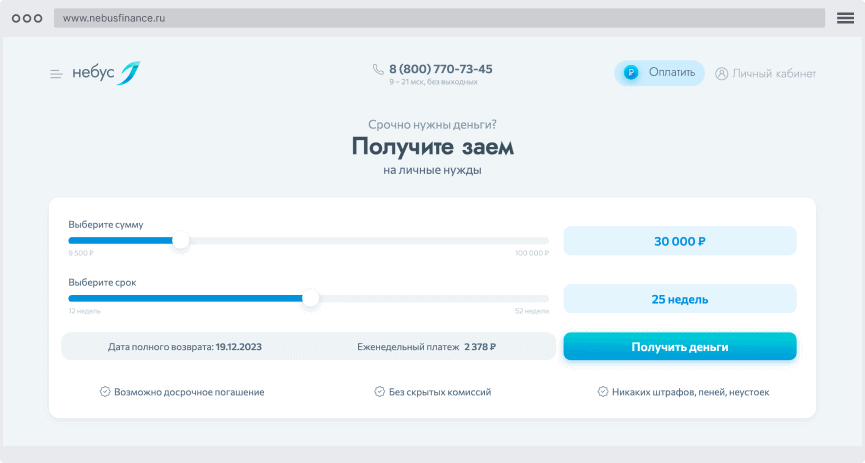This screenshot has height=463, width=865.
Task: Click the loan amount slider handle
Action: (180, 241)
